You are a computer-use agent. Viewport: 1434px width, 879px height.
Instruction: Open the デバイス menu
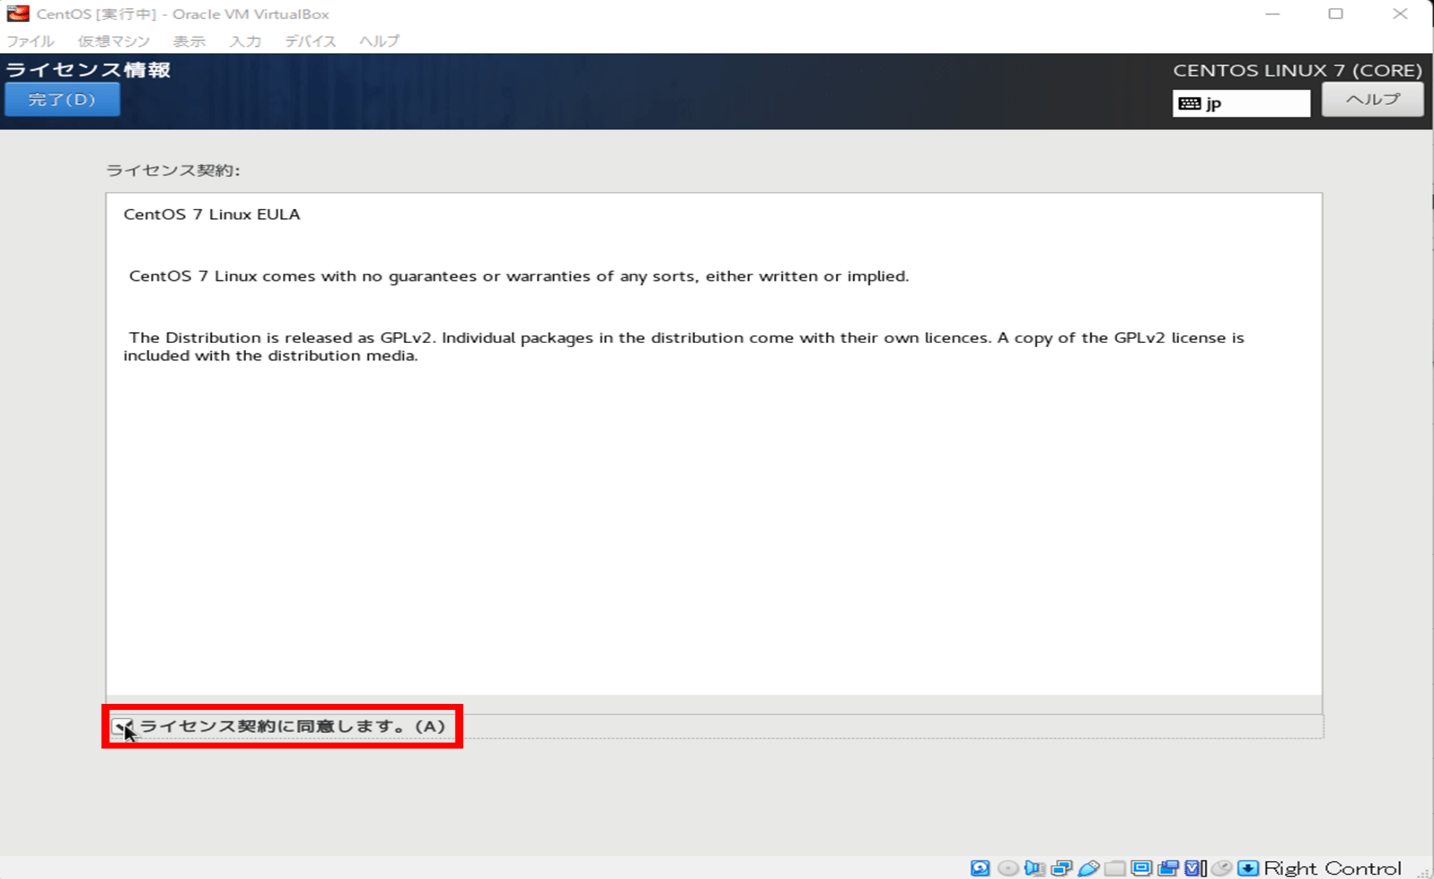click(310, 41)
